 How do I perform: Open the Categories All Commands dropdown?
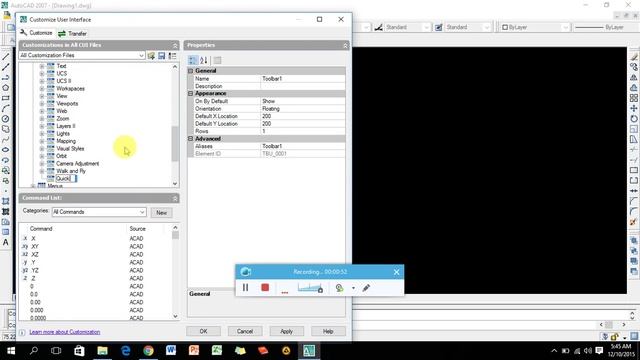coord(142,212)
